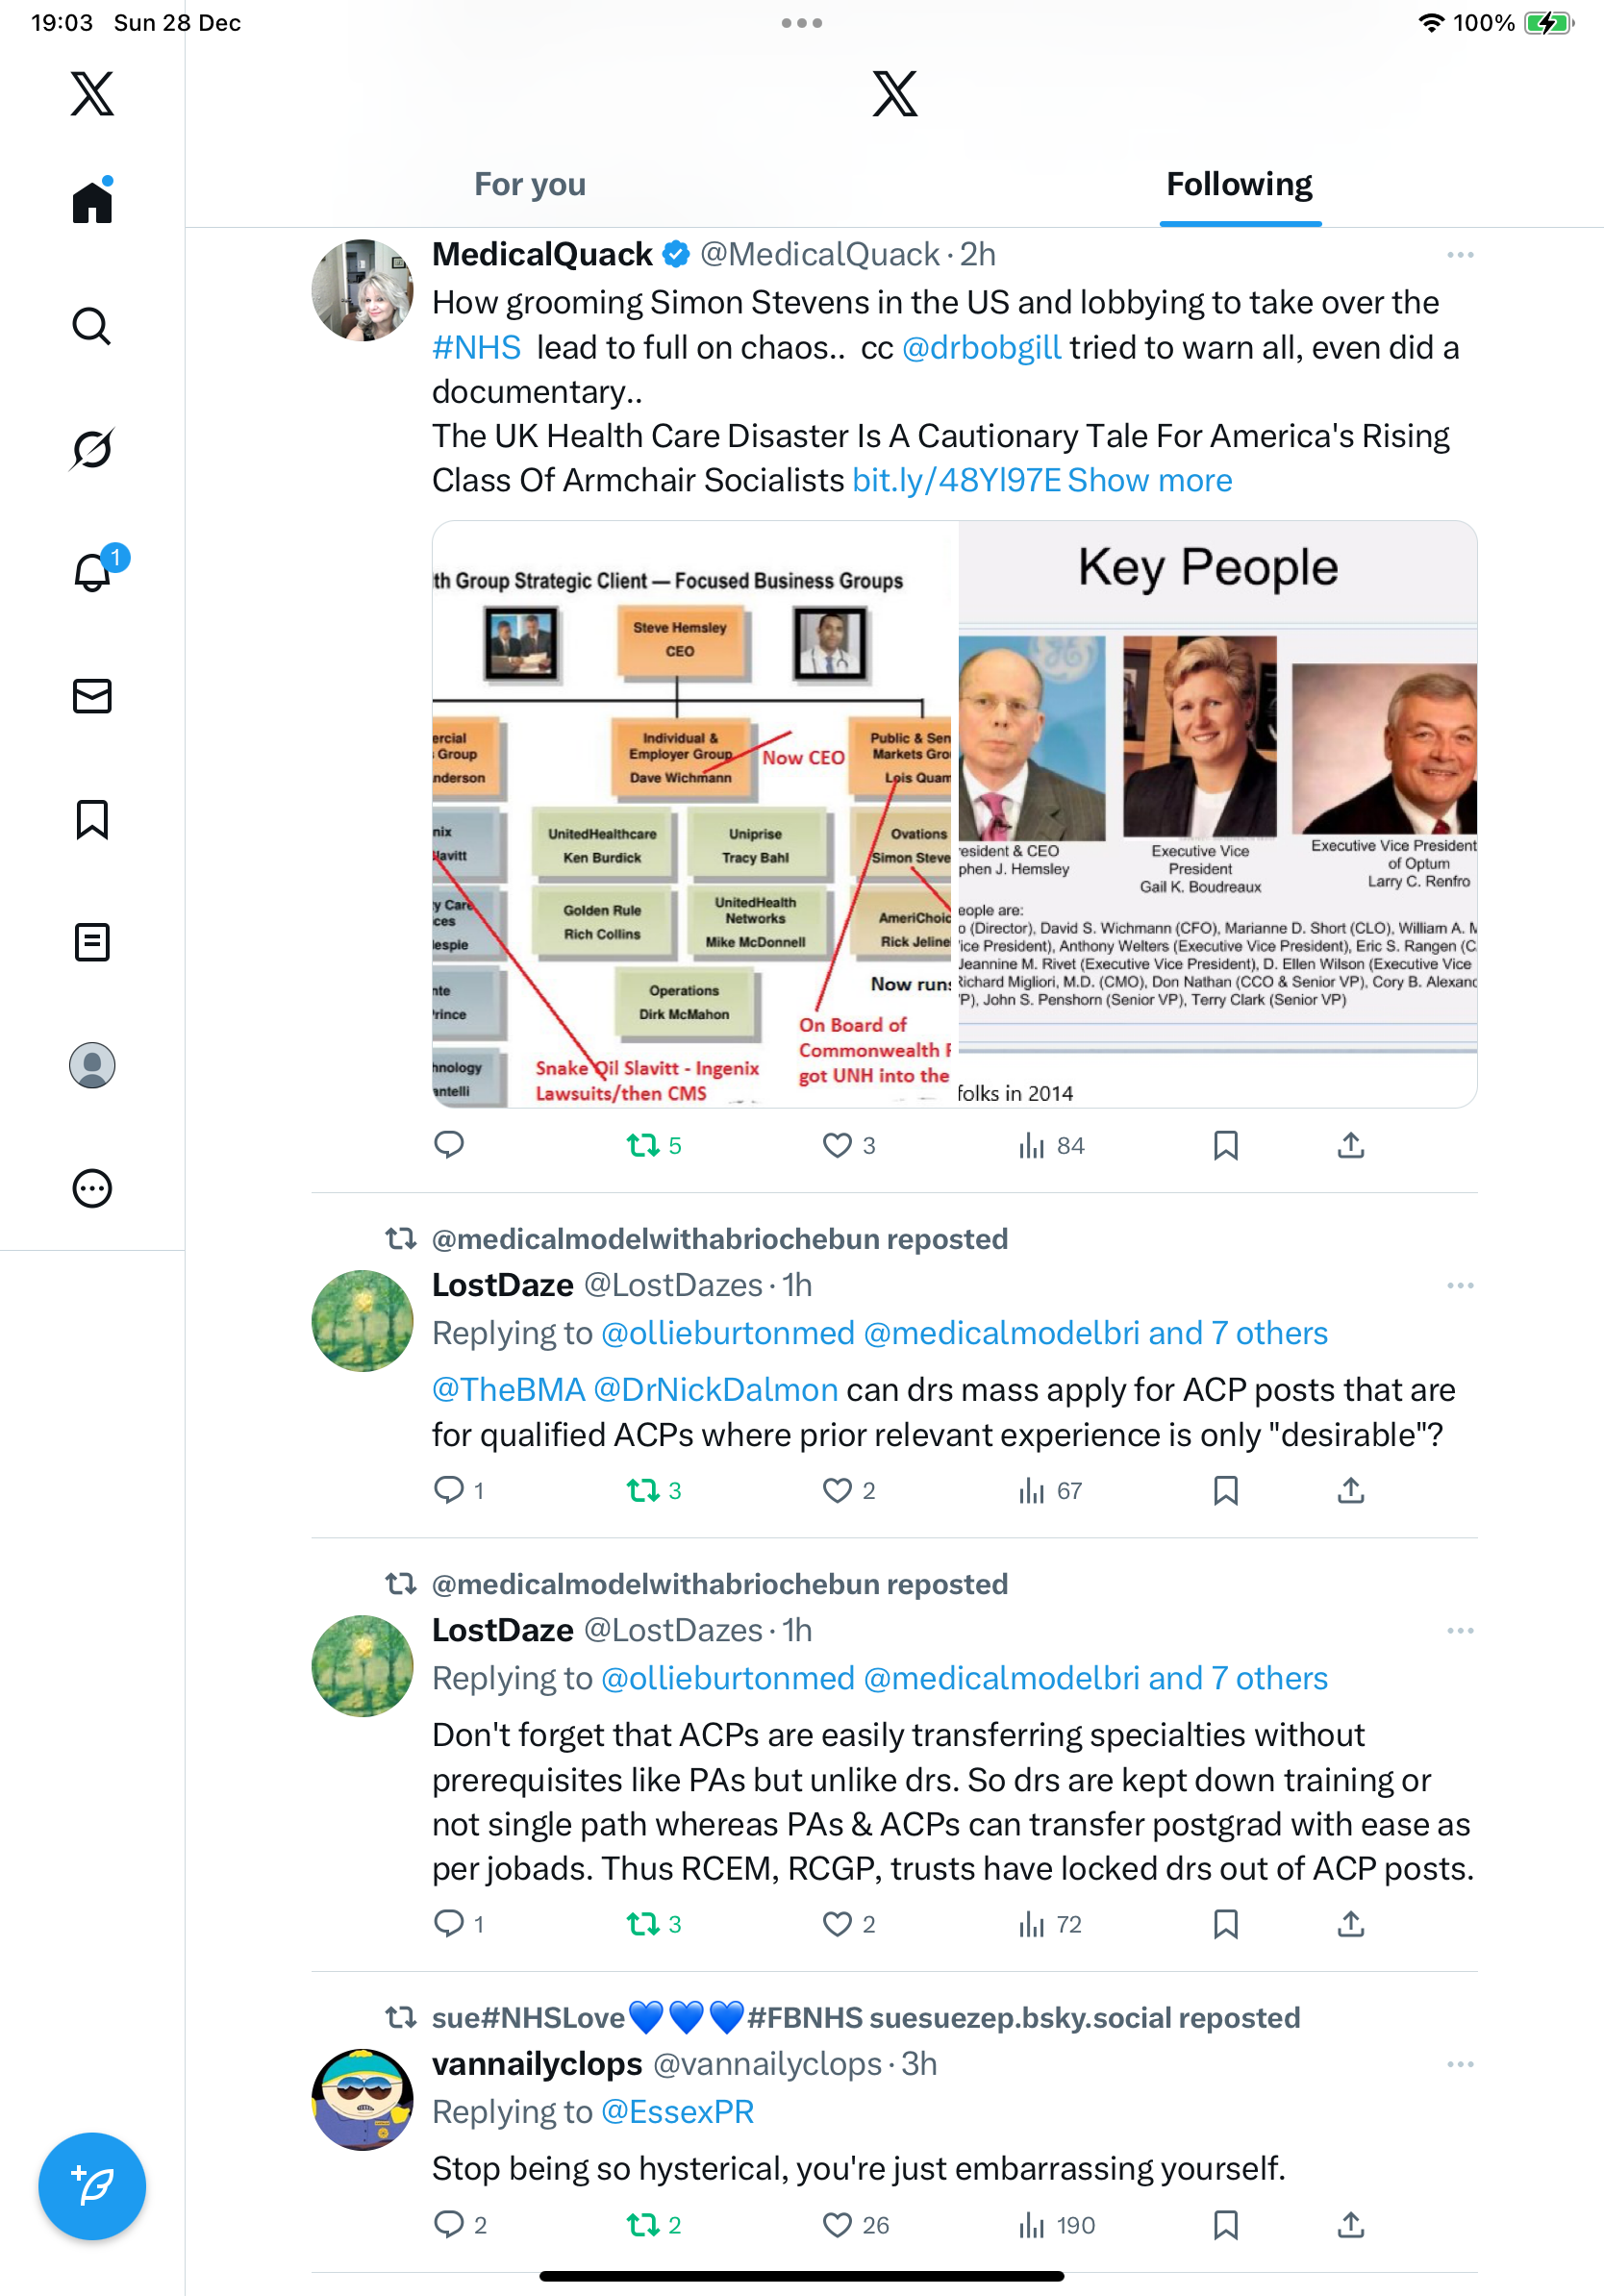Open more options on vannailyclops post
The height and width of the screenshot is (2296, 1604).
1460,2064
